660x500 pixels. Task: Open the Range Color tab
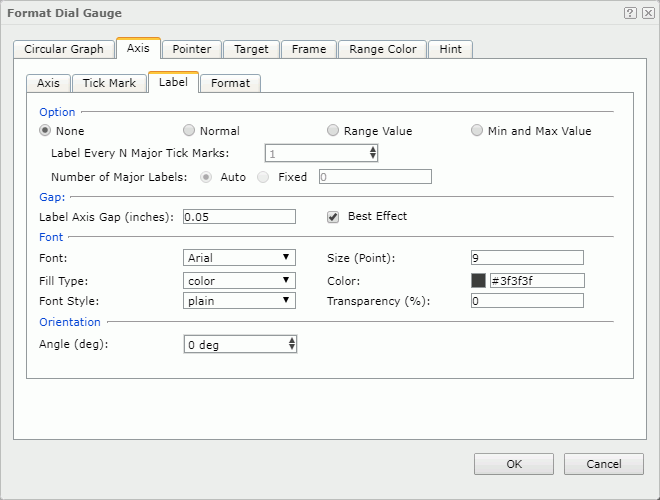coord(383,49)
